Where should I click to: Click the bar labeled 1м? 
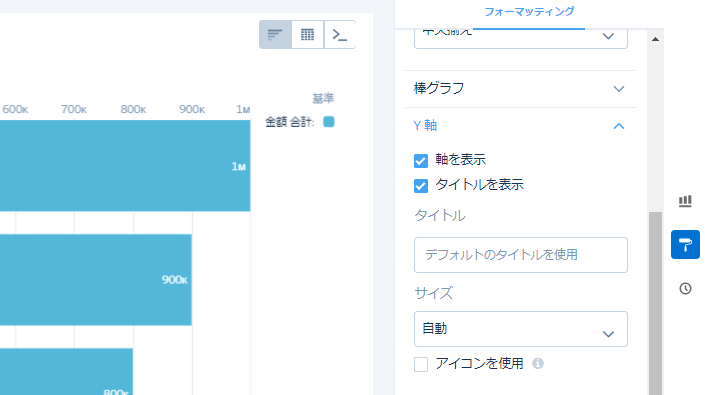[x=125, y=166]
